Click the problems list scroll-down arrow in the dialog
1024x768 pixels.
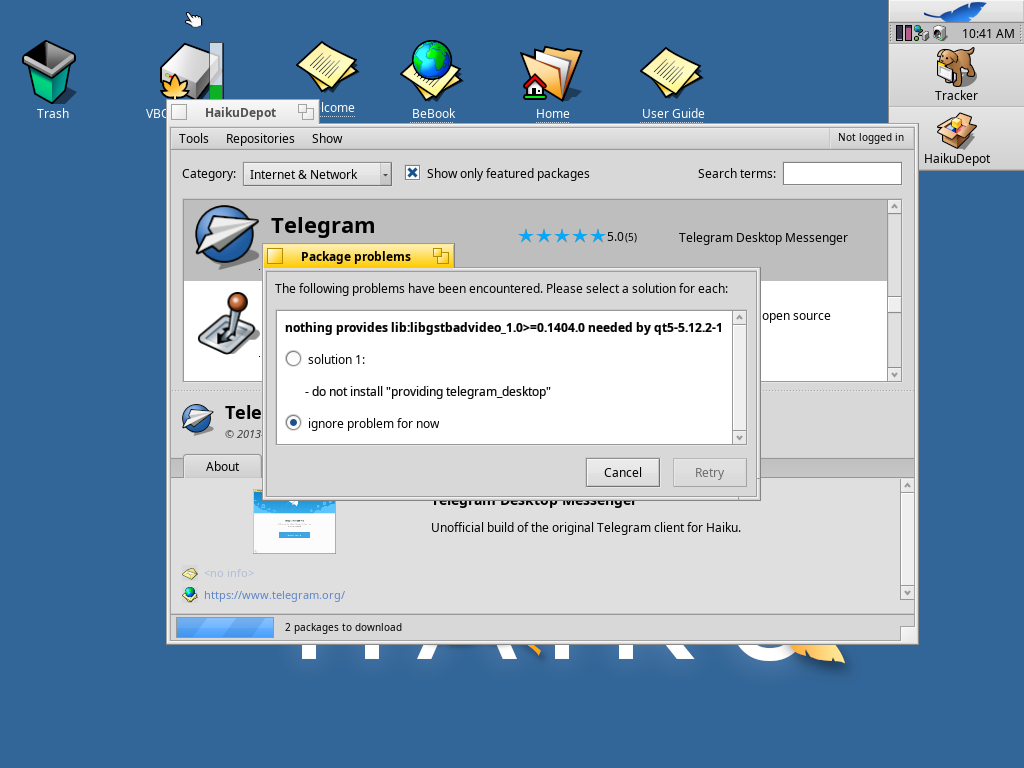click(x=739, y=438)
